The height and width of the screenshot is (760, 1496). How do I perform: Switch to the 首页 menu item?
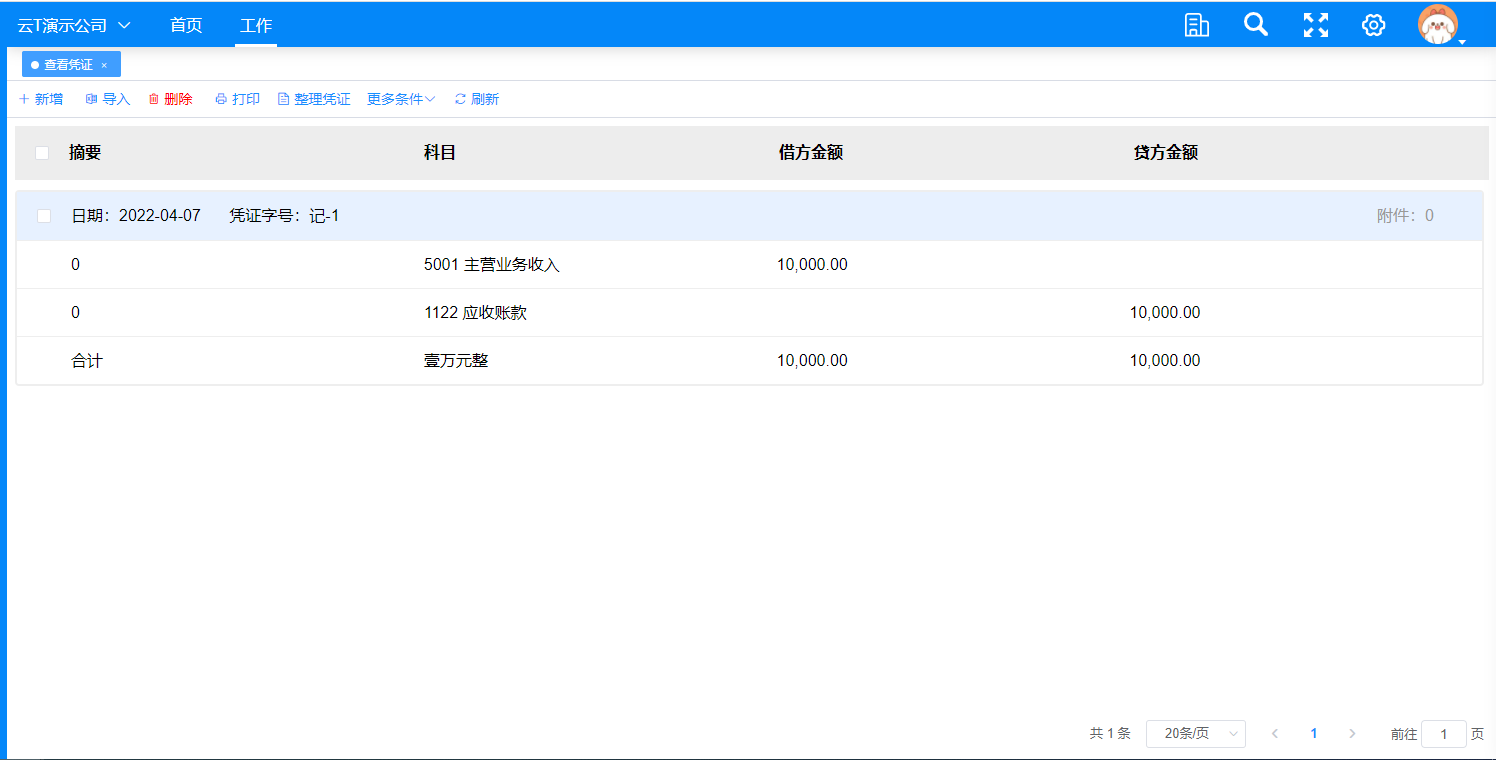pyautogui.click(x=186, y=25)
